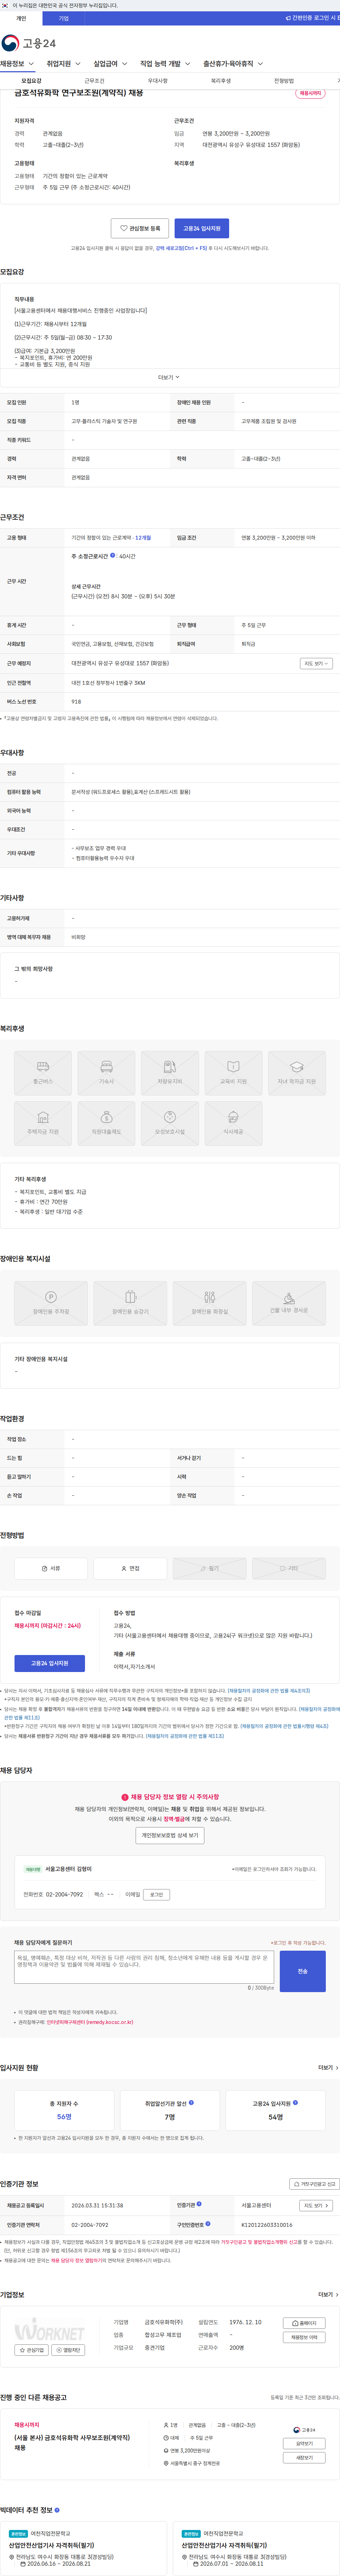The height and width of the screenshot is (2576, 340).
Task: Open the 금호석유화학 사무보조원(계약직) 채용 listing
Action: pos(72,2442)
